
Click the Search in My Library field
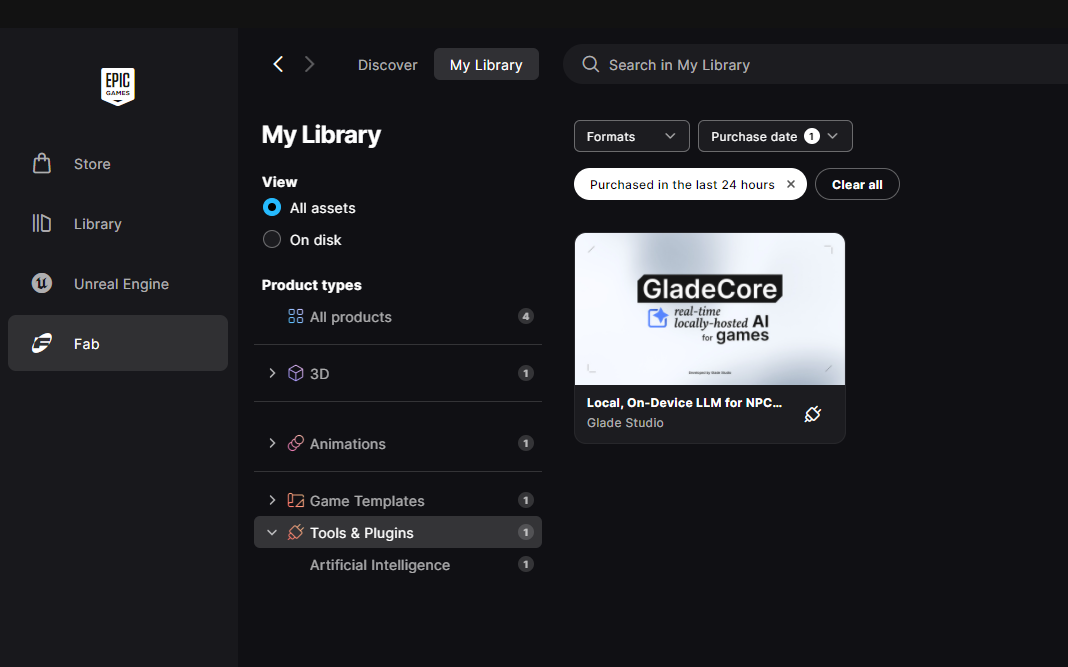(817, 65)
